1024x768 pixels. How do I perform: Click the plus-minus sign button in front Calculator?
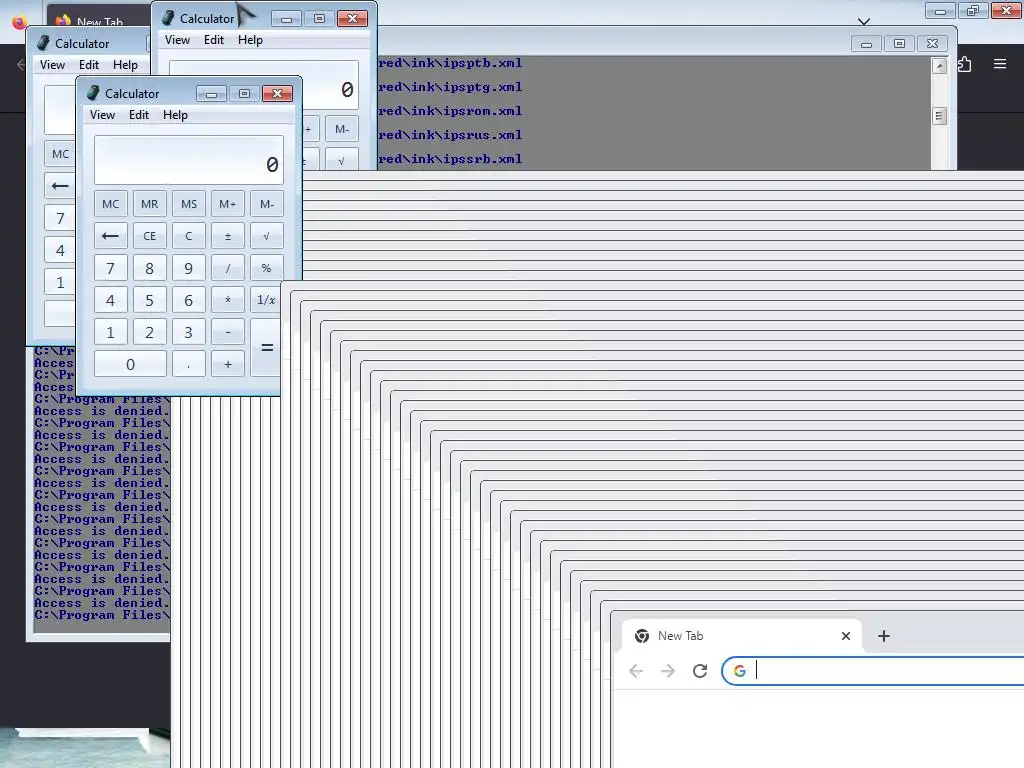pyautogui.click(x=227, y=236)
